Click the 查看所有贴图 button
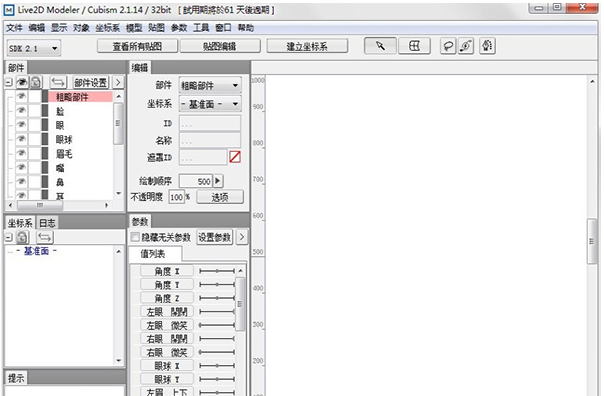This screenshot has width=604, height=396. click(138, 46)
